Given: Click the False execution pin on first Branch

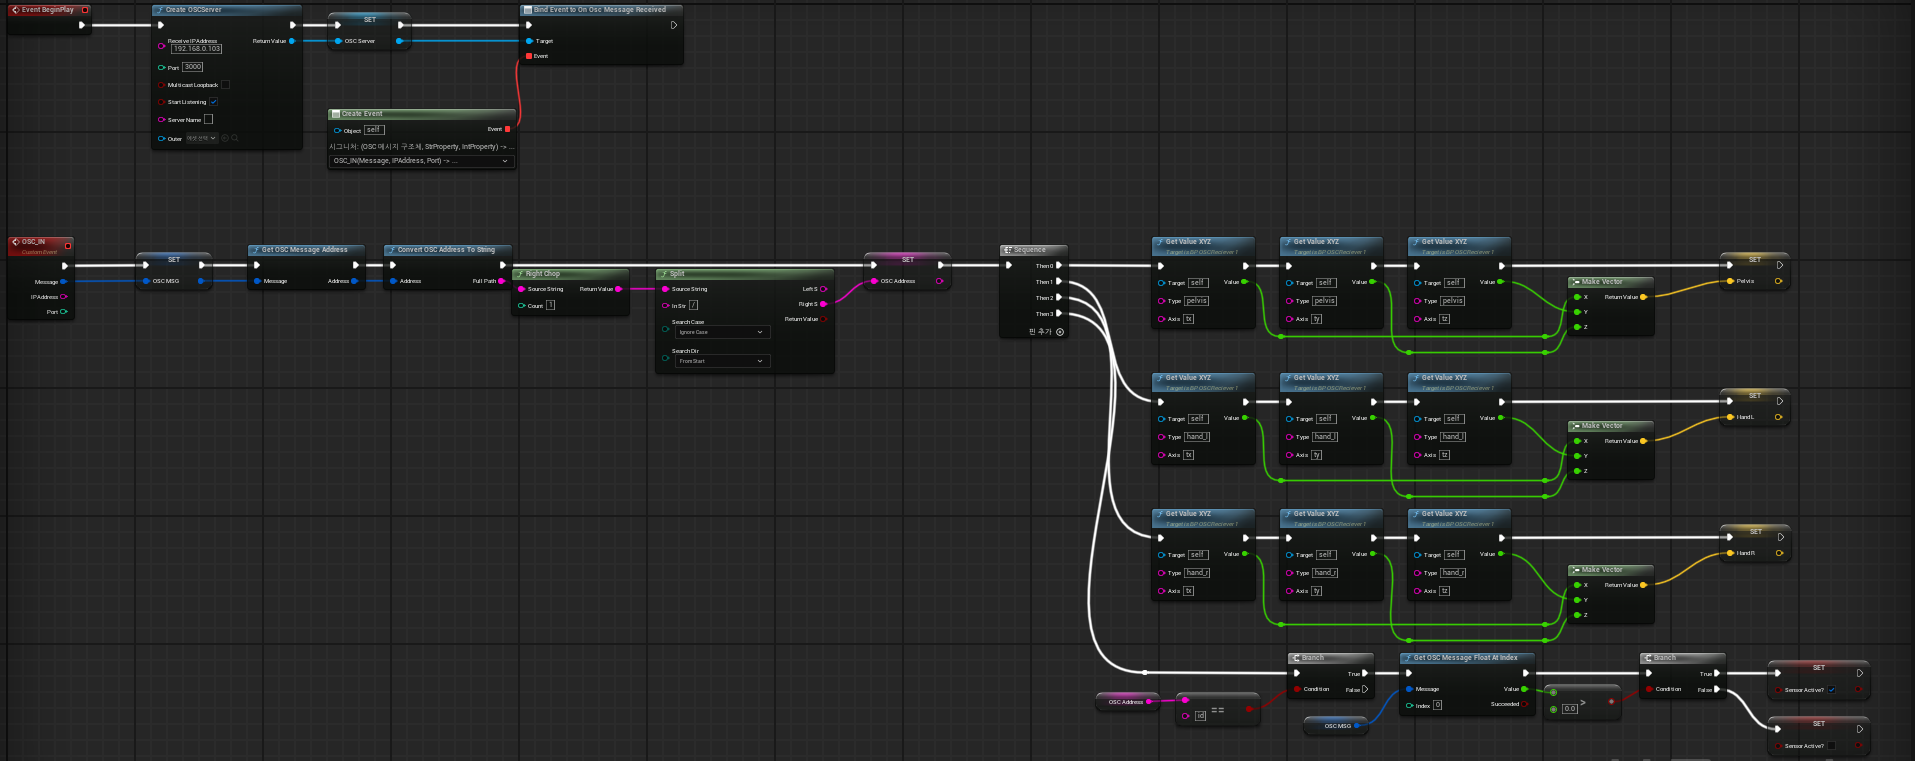Looking at the screenshot, I should coord(1364,689).
